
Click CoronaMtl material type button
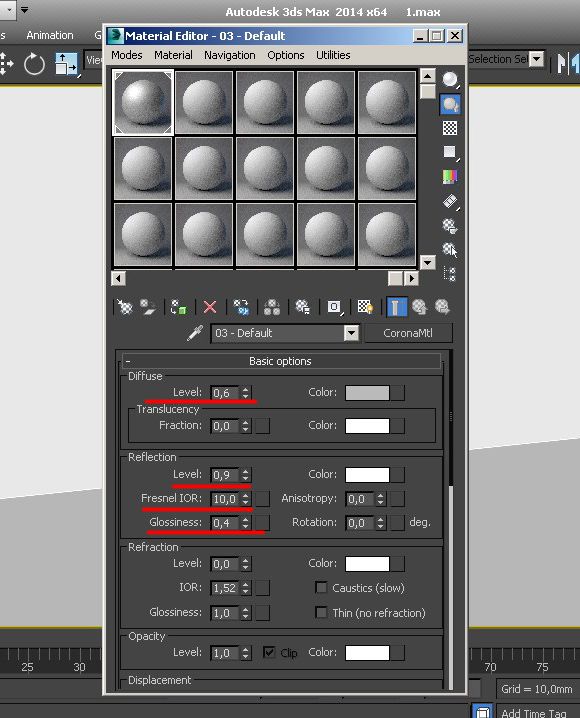[408, 333]
